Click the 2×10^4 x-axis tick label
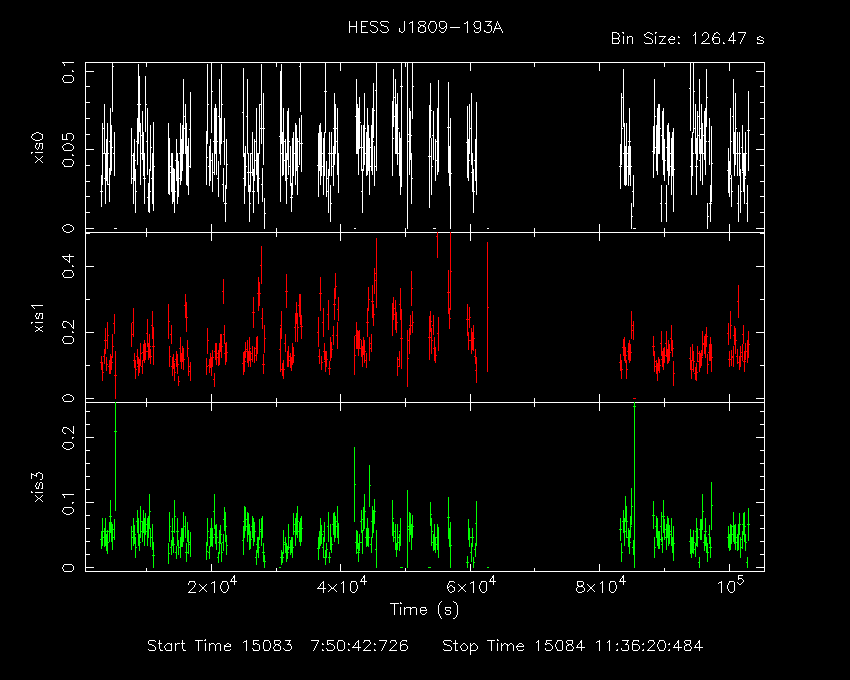The image size is (850, 680). pyautogui.click(x=212, y=586)
